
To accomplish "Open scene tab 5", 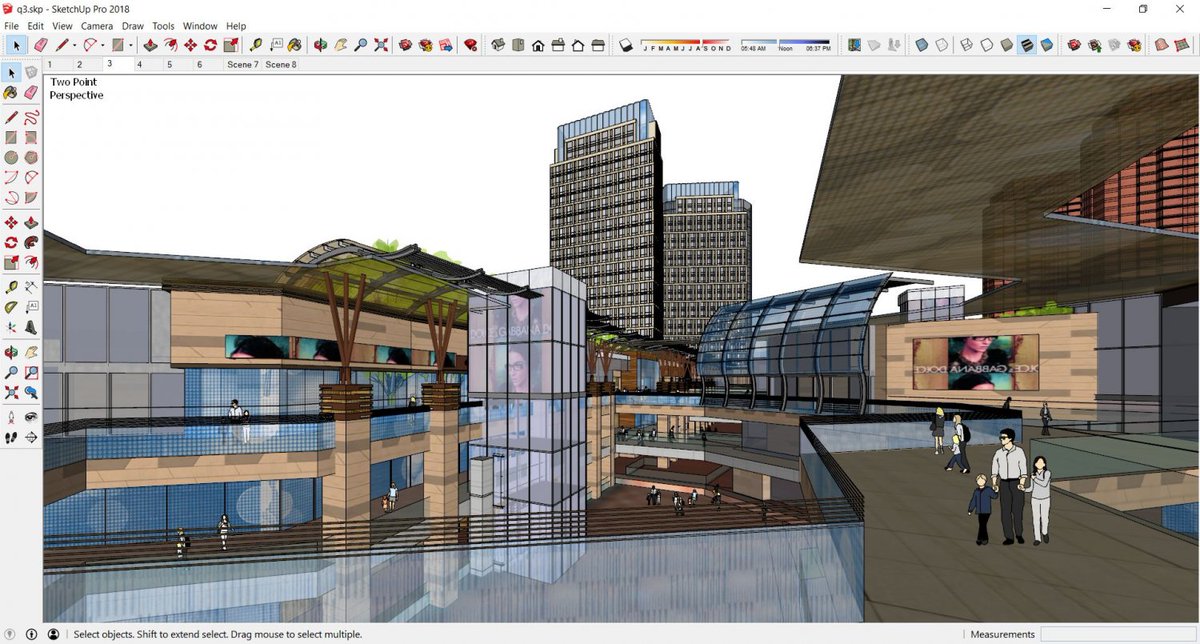I will [x=169, y=64].
